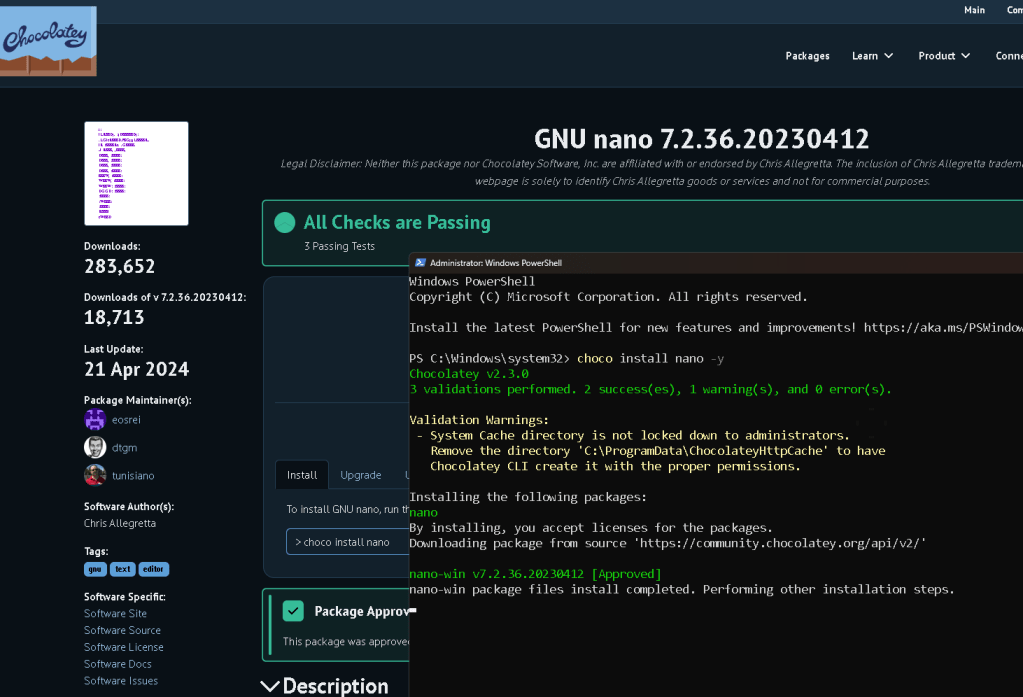Click the choco install nano -y command line

click(650, 359)
